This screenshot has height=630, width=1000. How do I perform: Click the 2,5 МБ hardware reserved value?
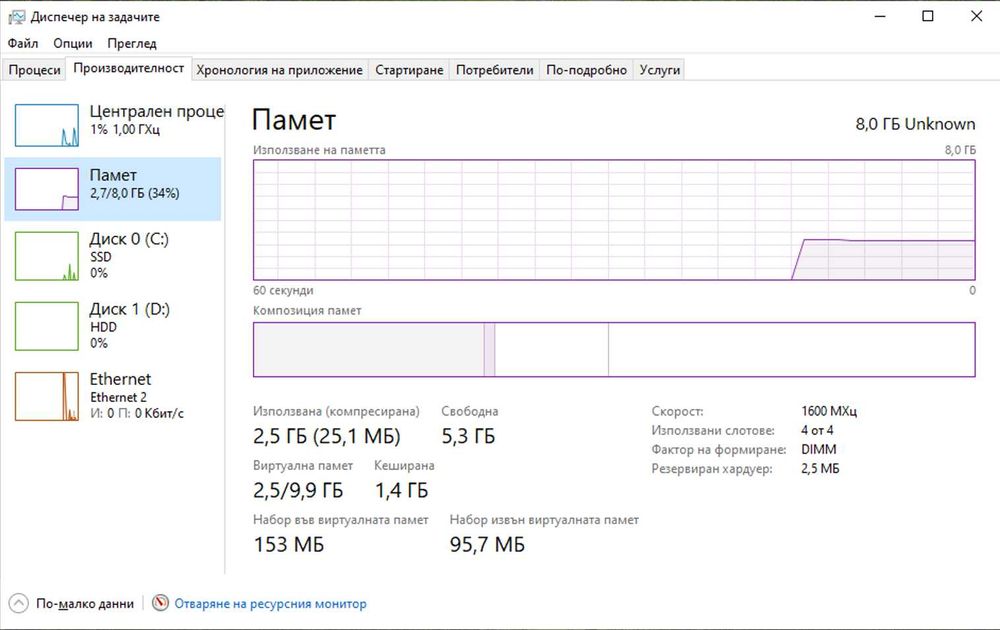pos(820,469)
